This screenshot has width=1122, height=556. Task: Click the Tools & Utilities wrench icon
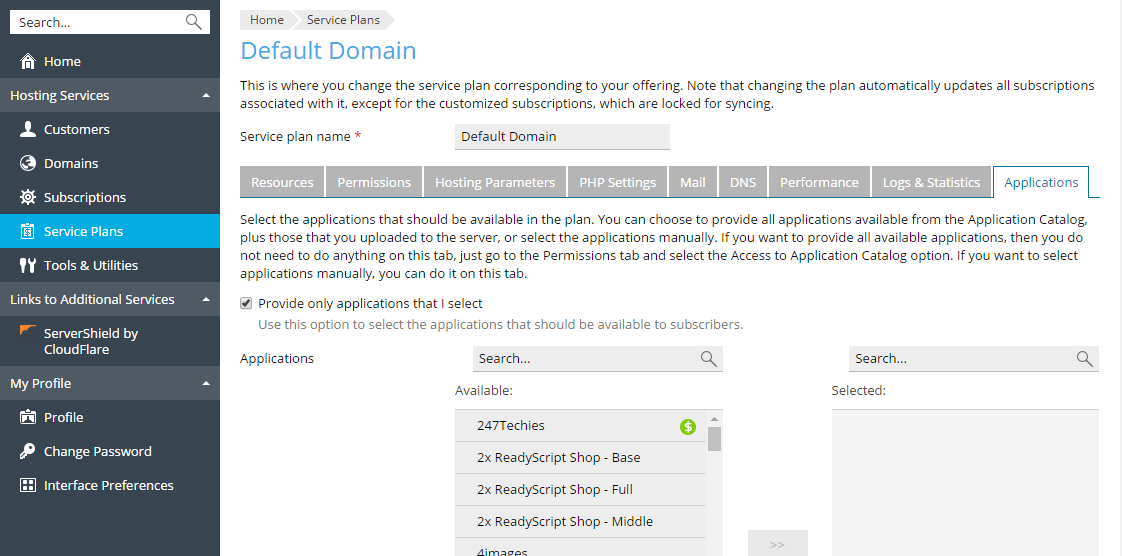coord(27,265)
